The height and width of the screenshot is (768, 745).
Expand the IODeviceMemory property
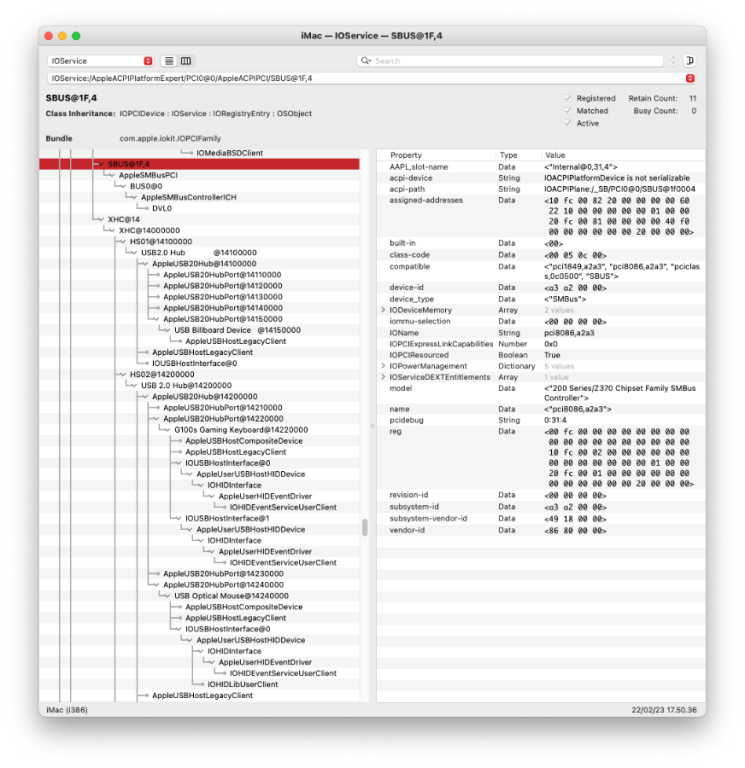tap(384, 310)
